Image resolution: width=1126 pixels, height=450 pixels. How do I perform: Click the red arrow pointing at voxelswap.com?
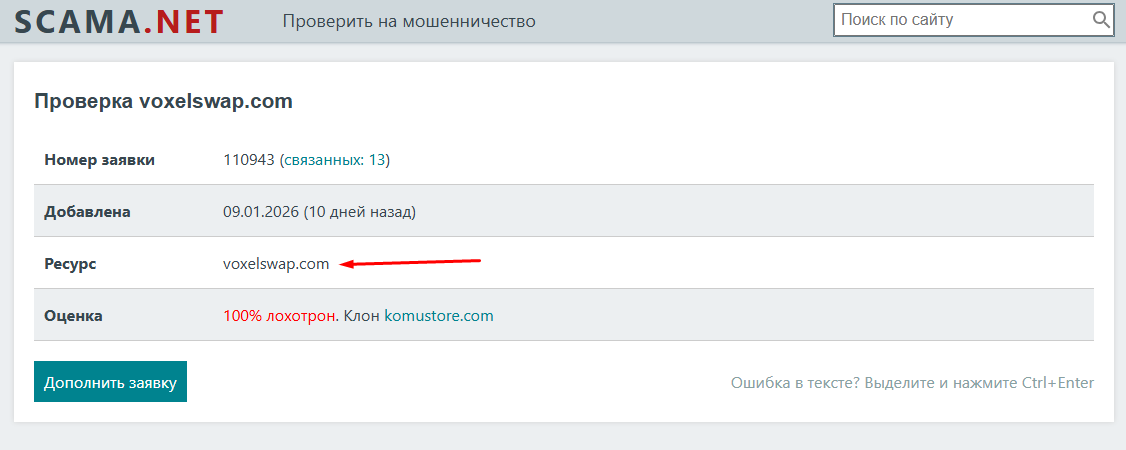[x=410, y=263]
